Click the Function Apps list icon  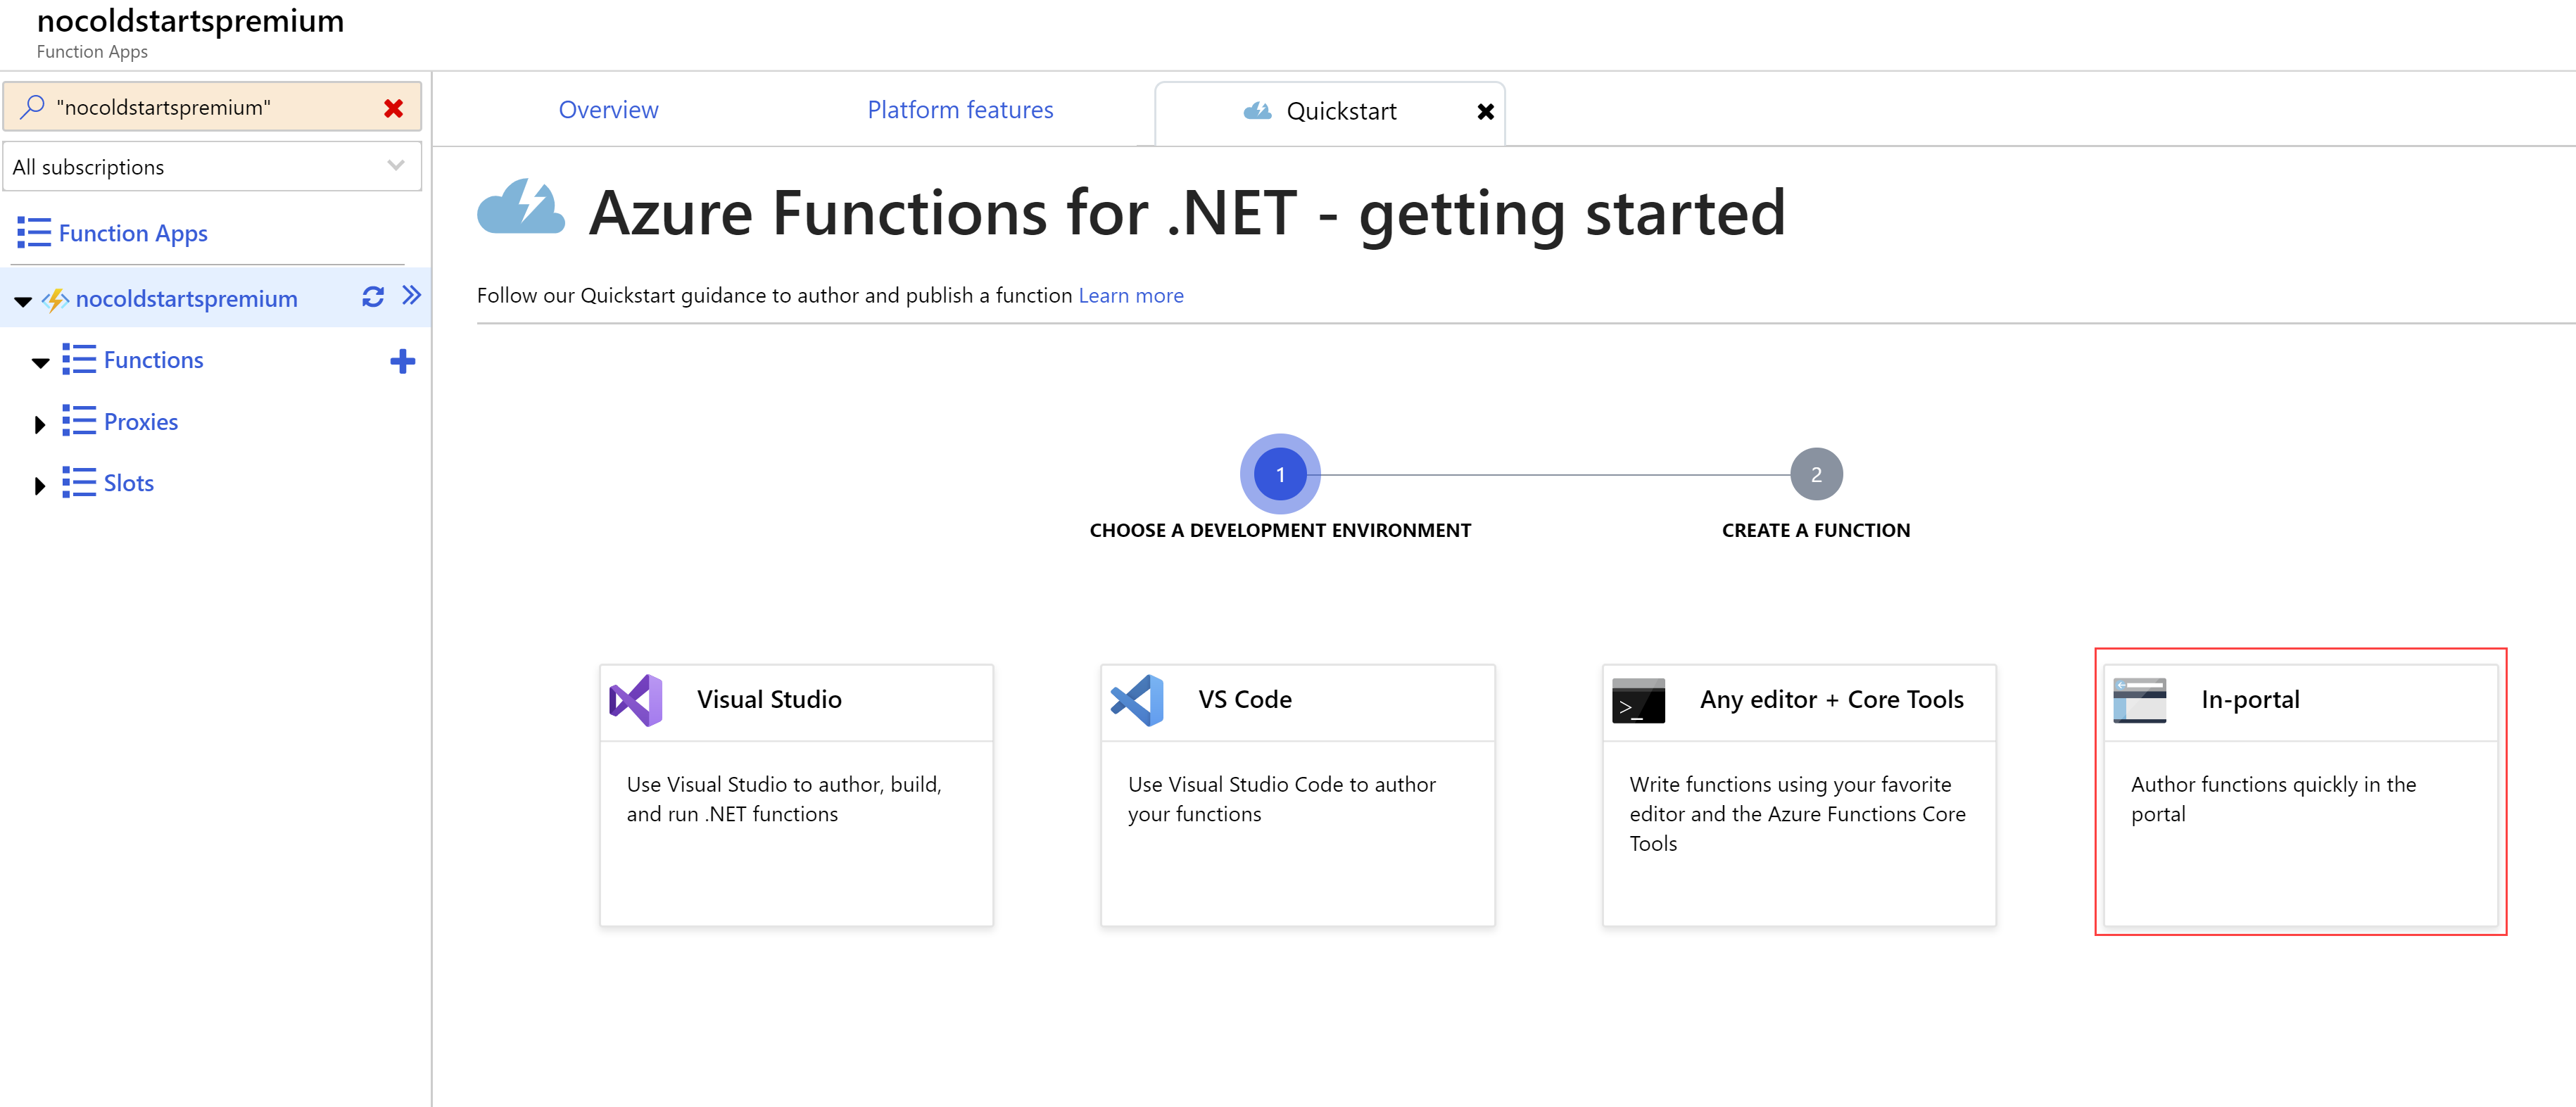34,233
